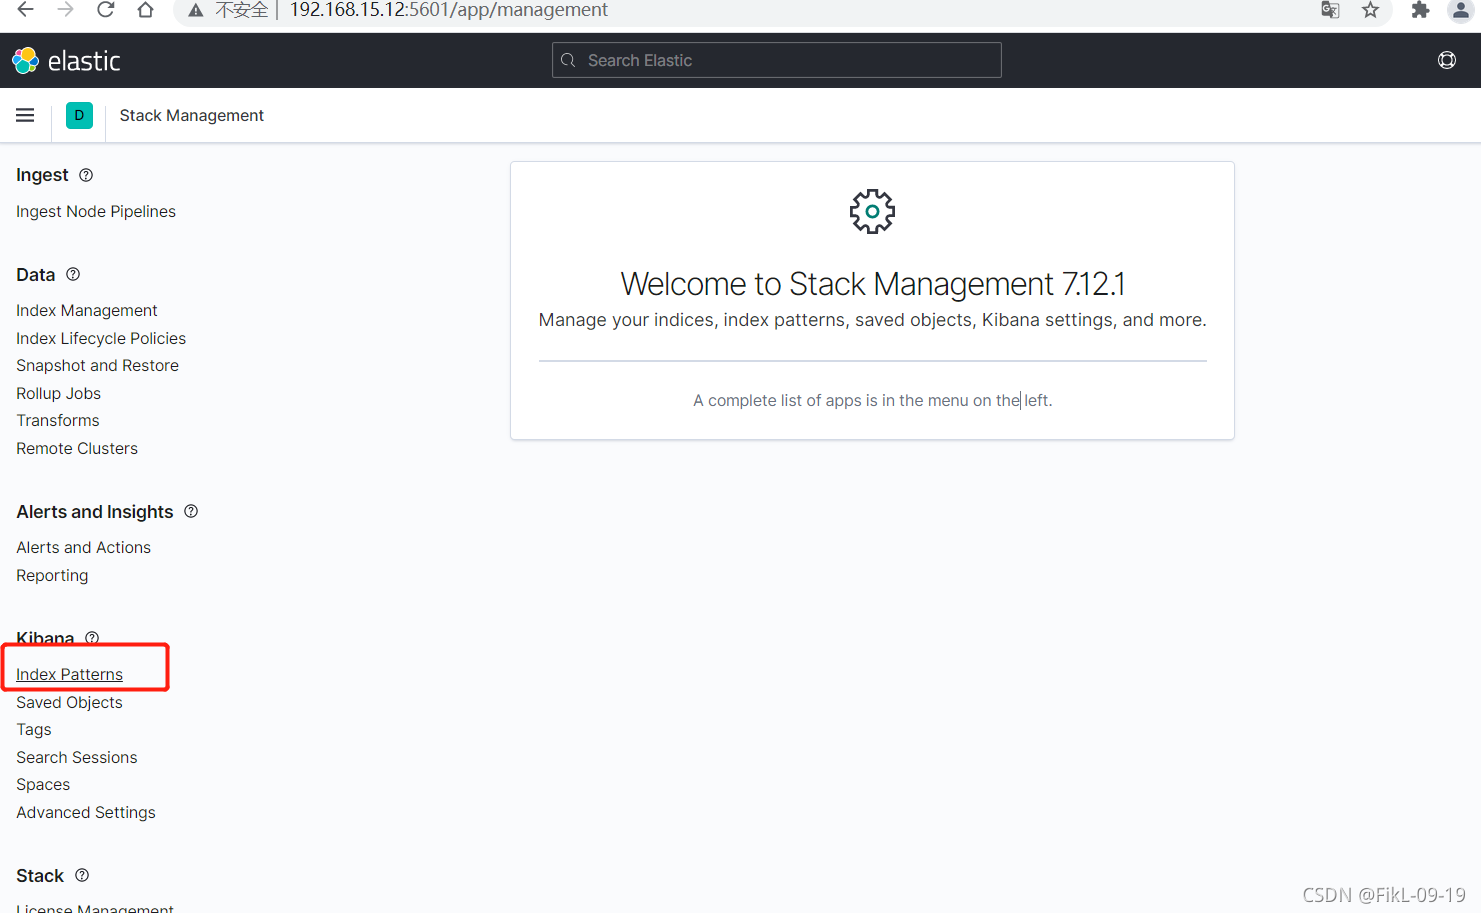Open Spaces page
The width and height of the screenshot is (1481, 913).
click(43, 784)
